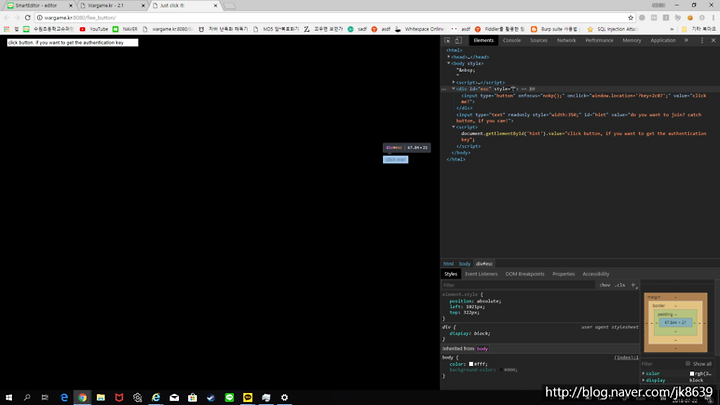Screen dimensions: 720x405
Task: Focus the Styles filter field
Action: (518, 285)
